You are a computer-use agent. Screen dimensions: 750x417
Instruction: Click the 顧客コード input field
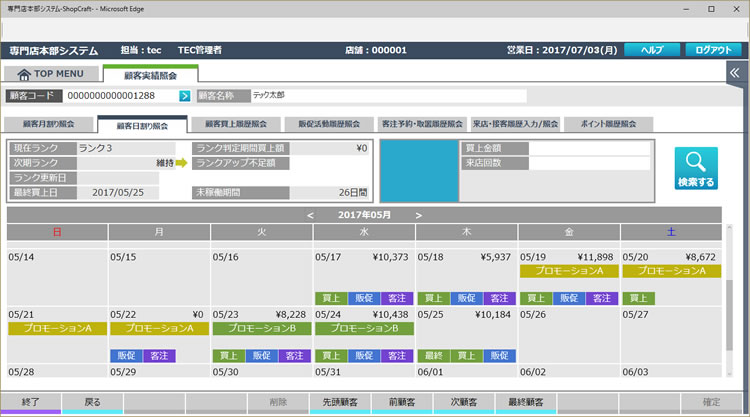click(120, 96)
